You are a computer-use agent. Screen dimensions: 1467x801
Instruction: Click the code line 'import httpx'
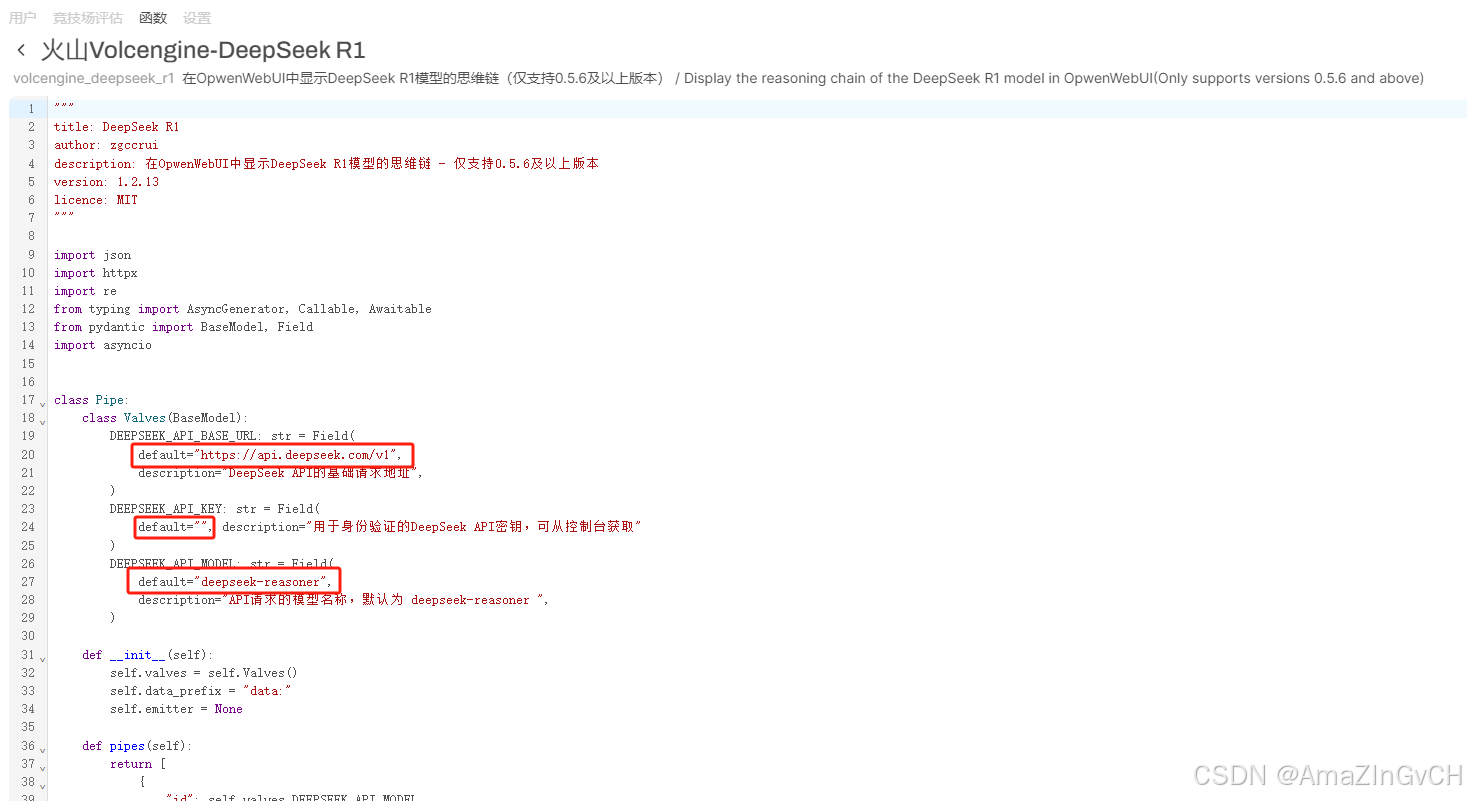(x=96, y=273)
